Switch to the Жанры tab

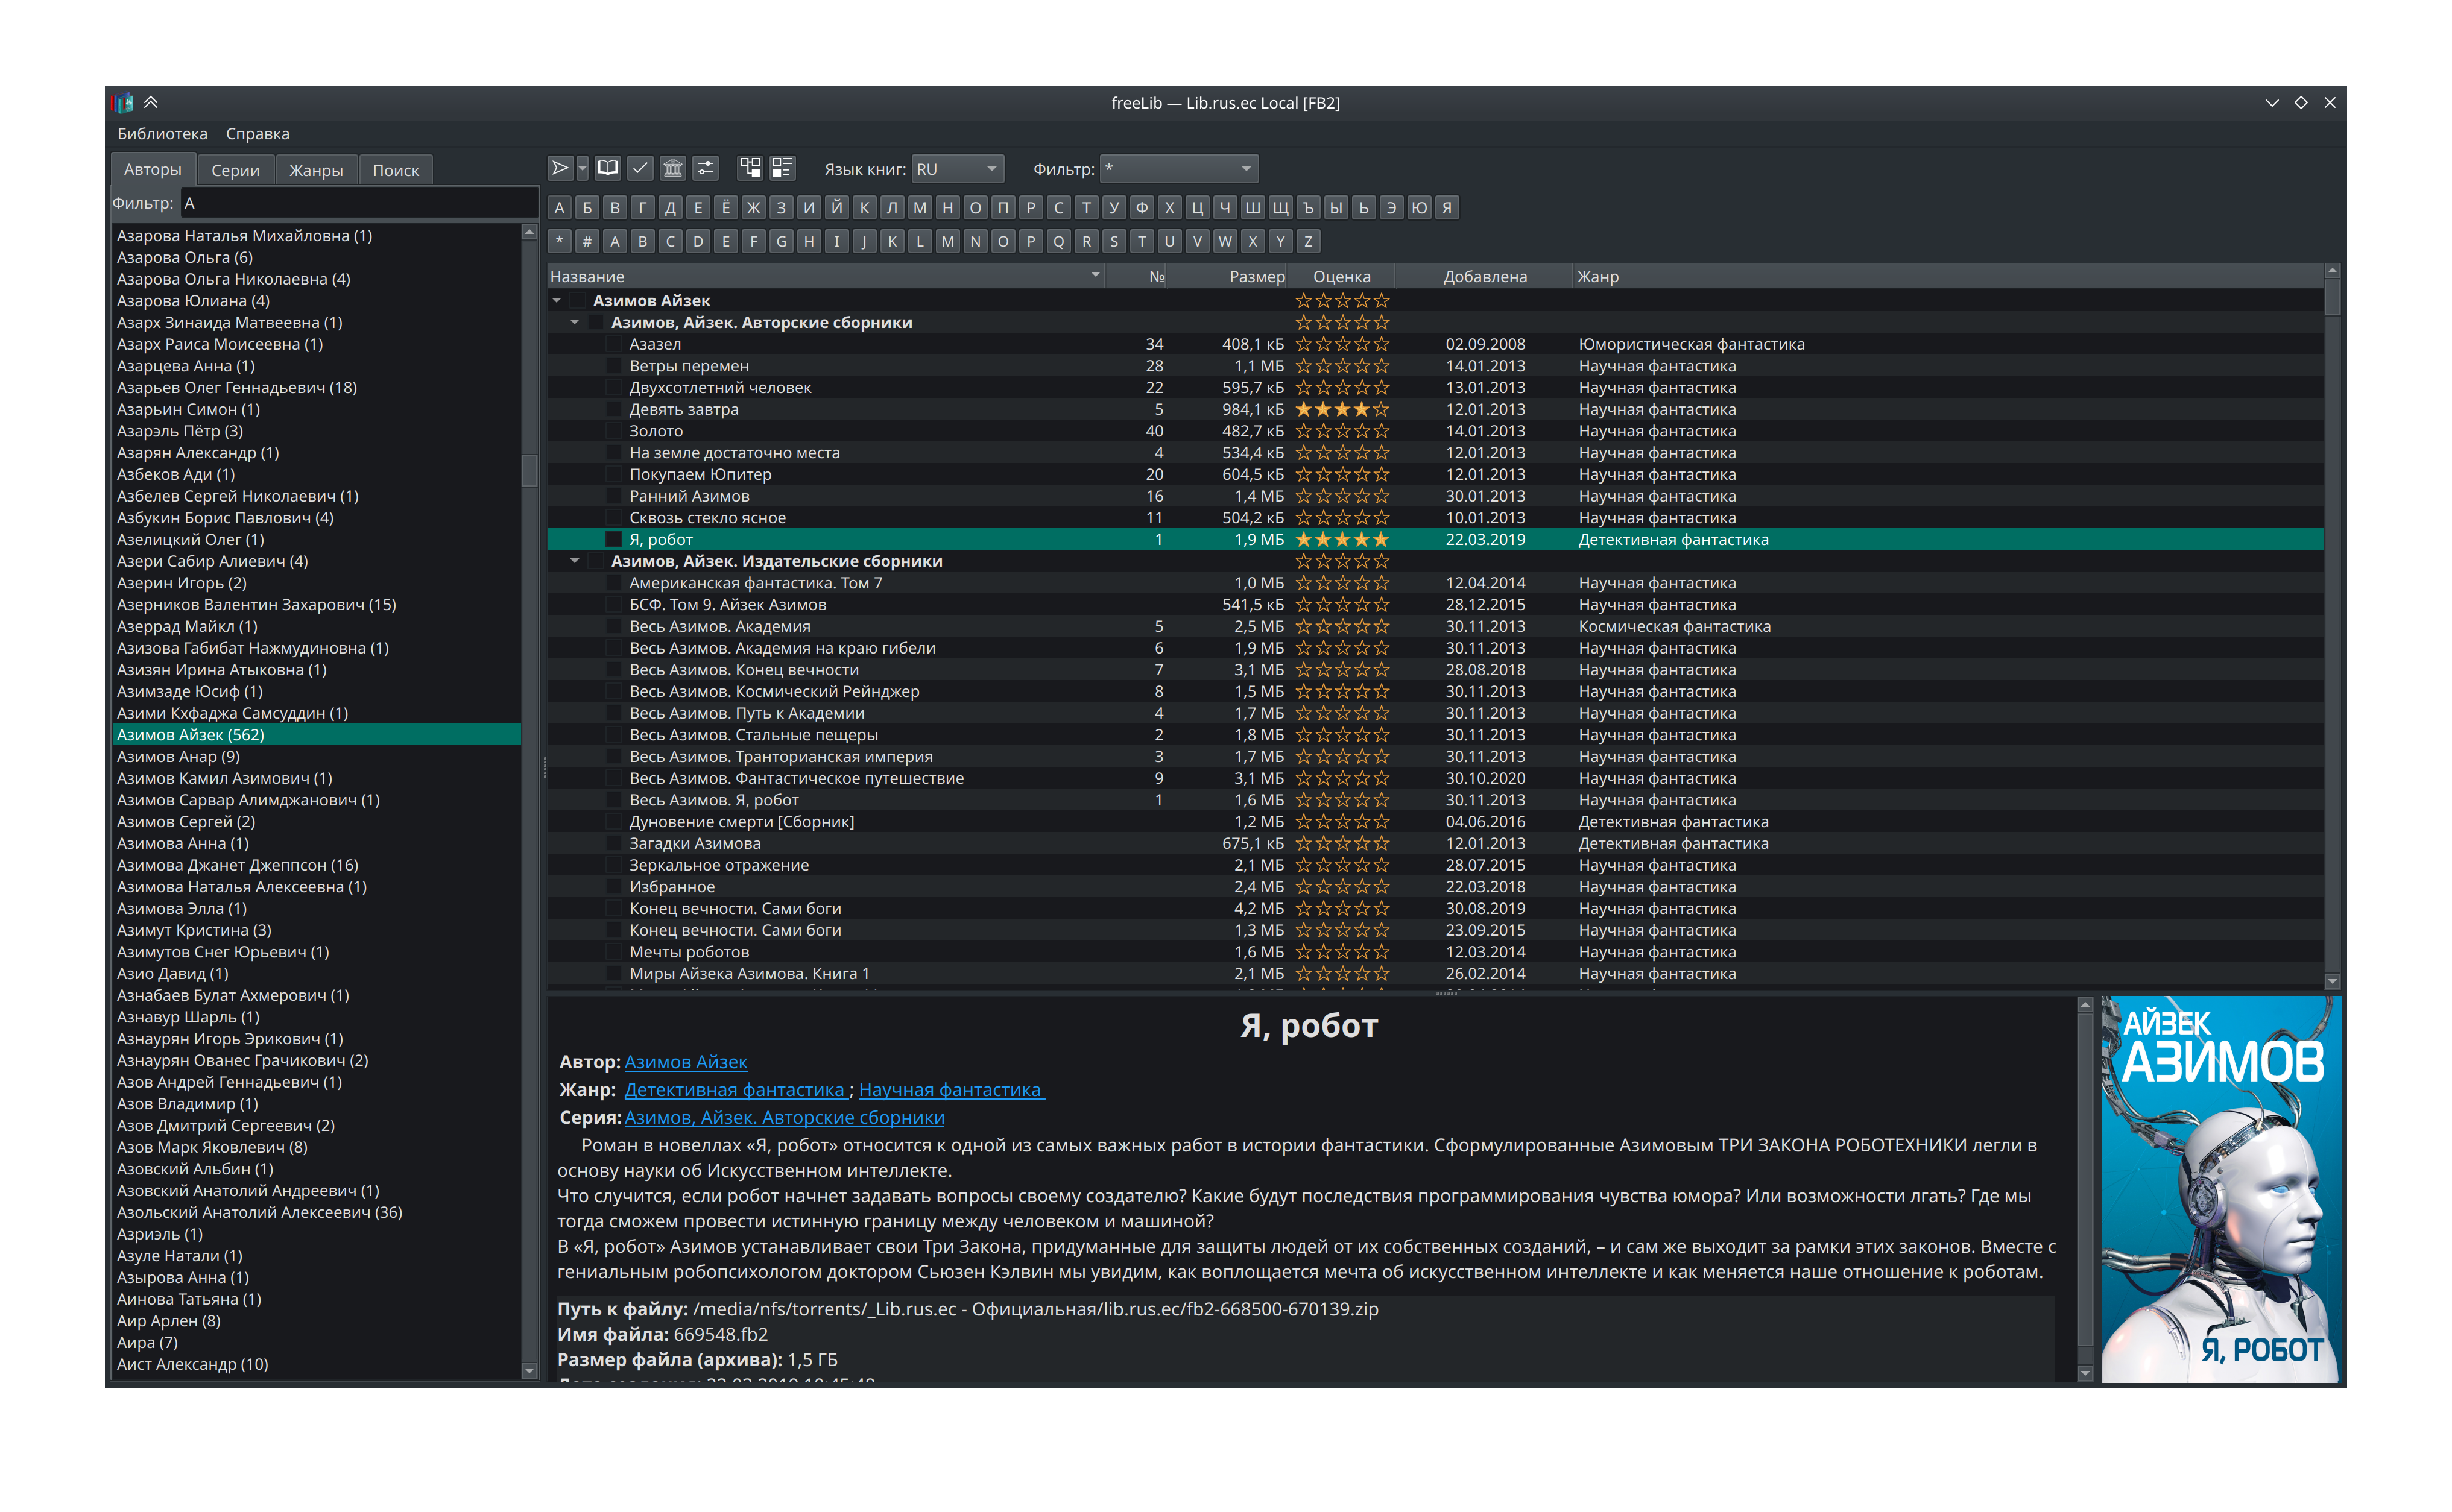pos(316,170)
